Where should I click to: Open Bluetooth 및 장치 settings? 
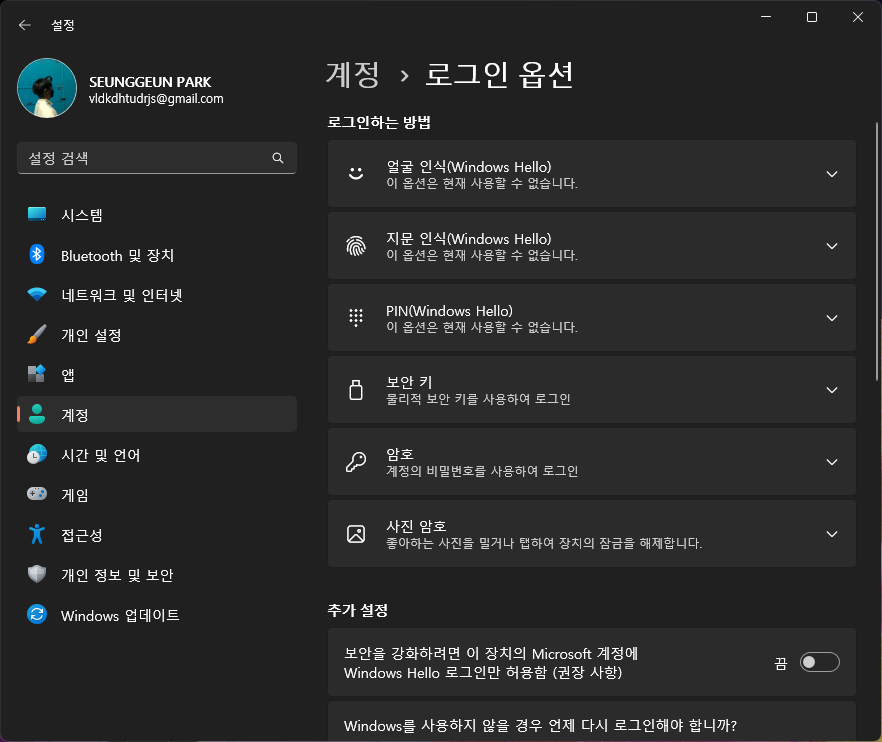point(157,255)
